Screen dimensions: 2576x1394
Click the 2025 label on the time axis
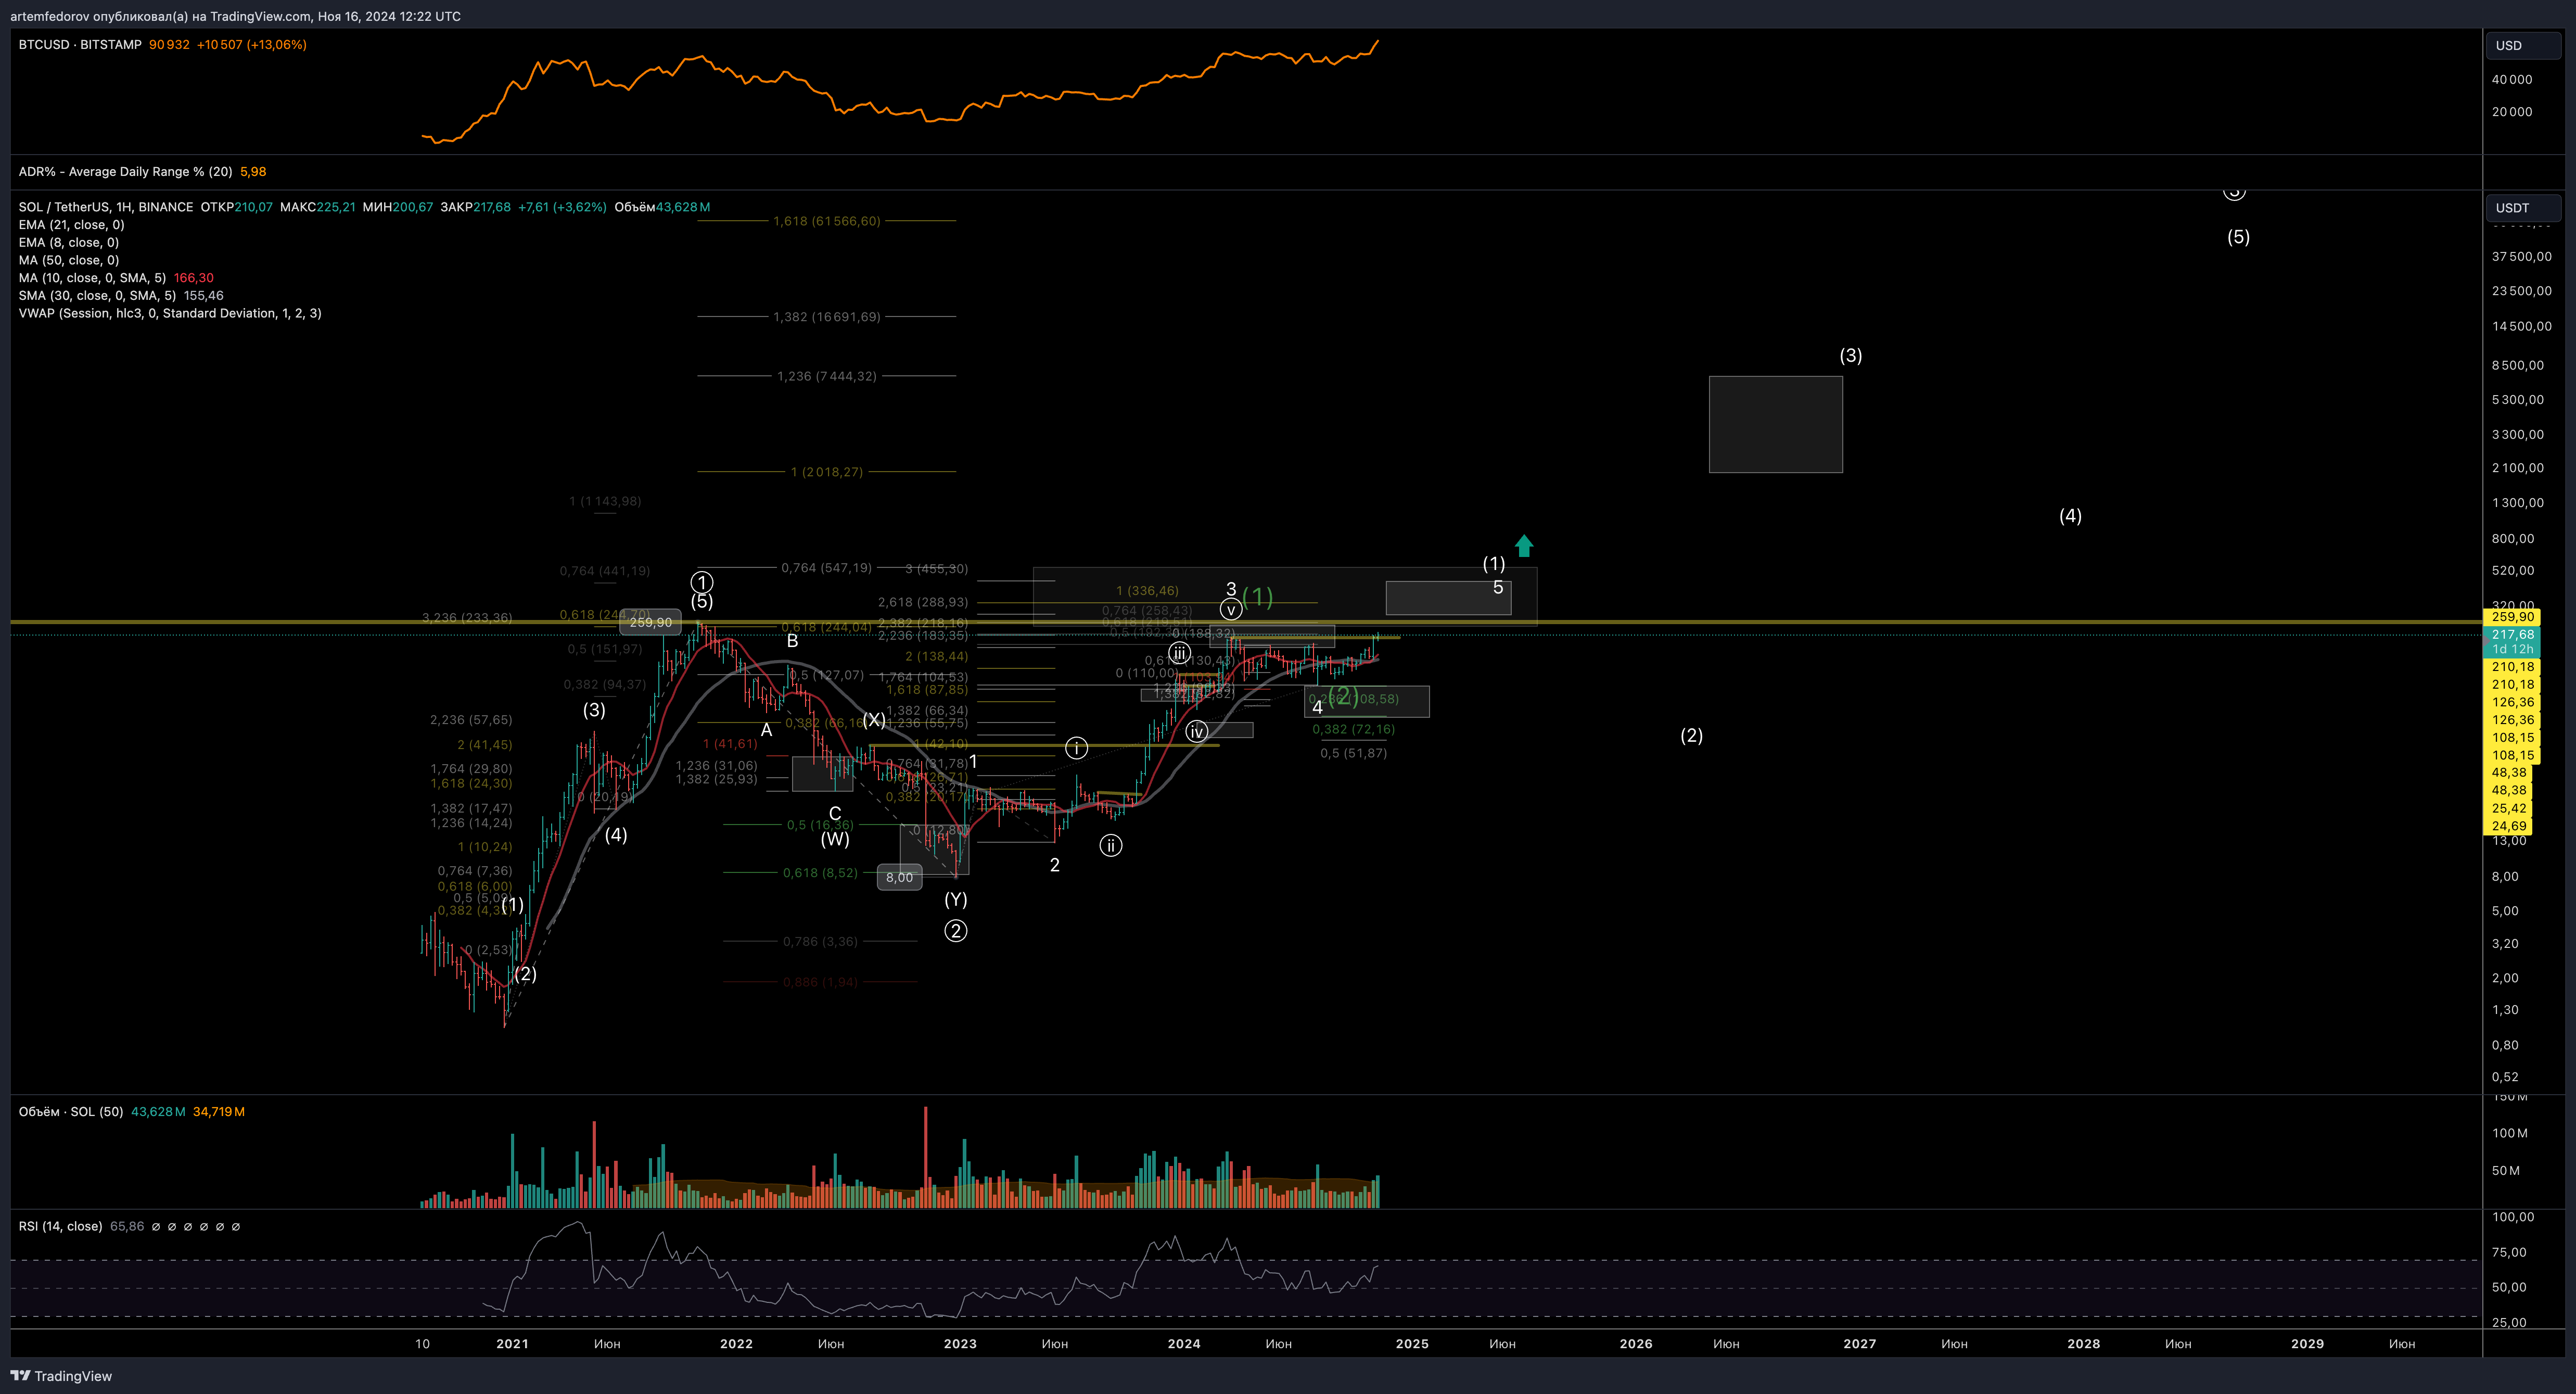tap(1412, 1344)
